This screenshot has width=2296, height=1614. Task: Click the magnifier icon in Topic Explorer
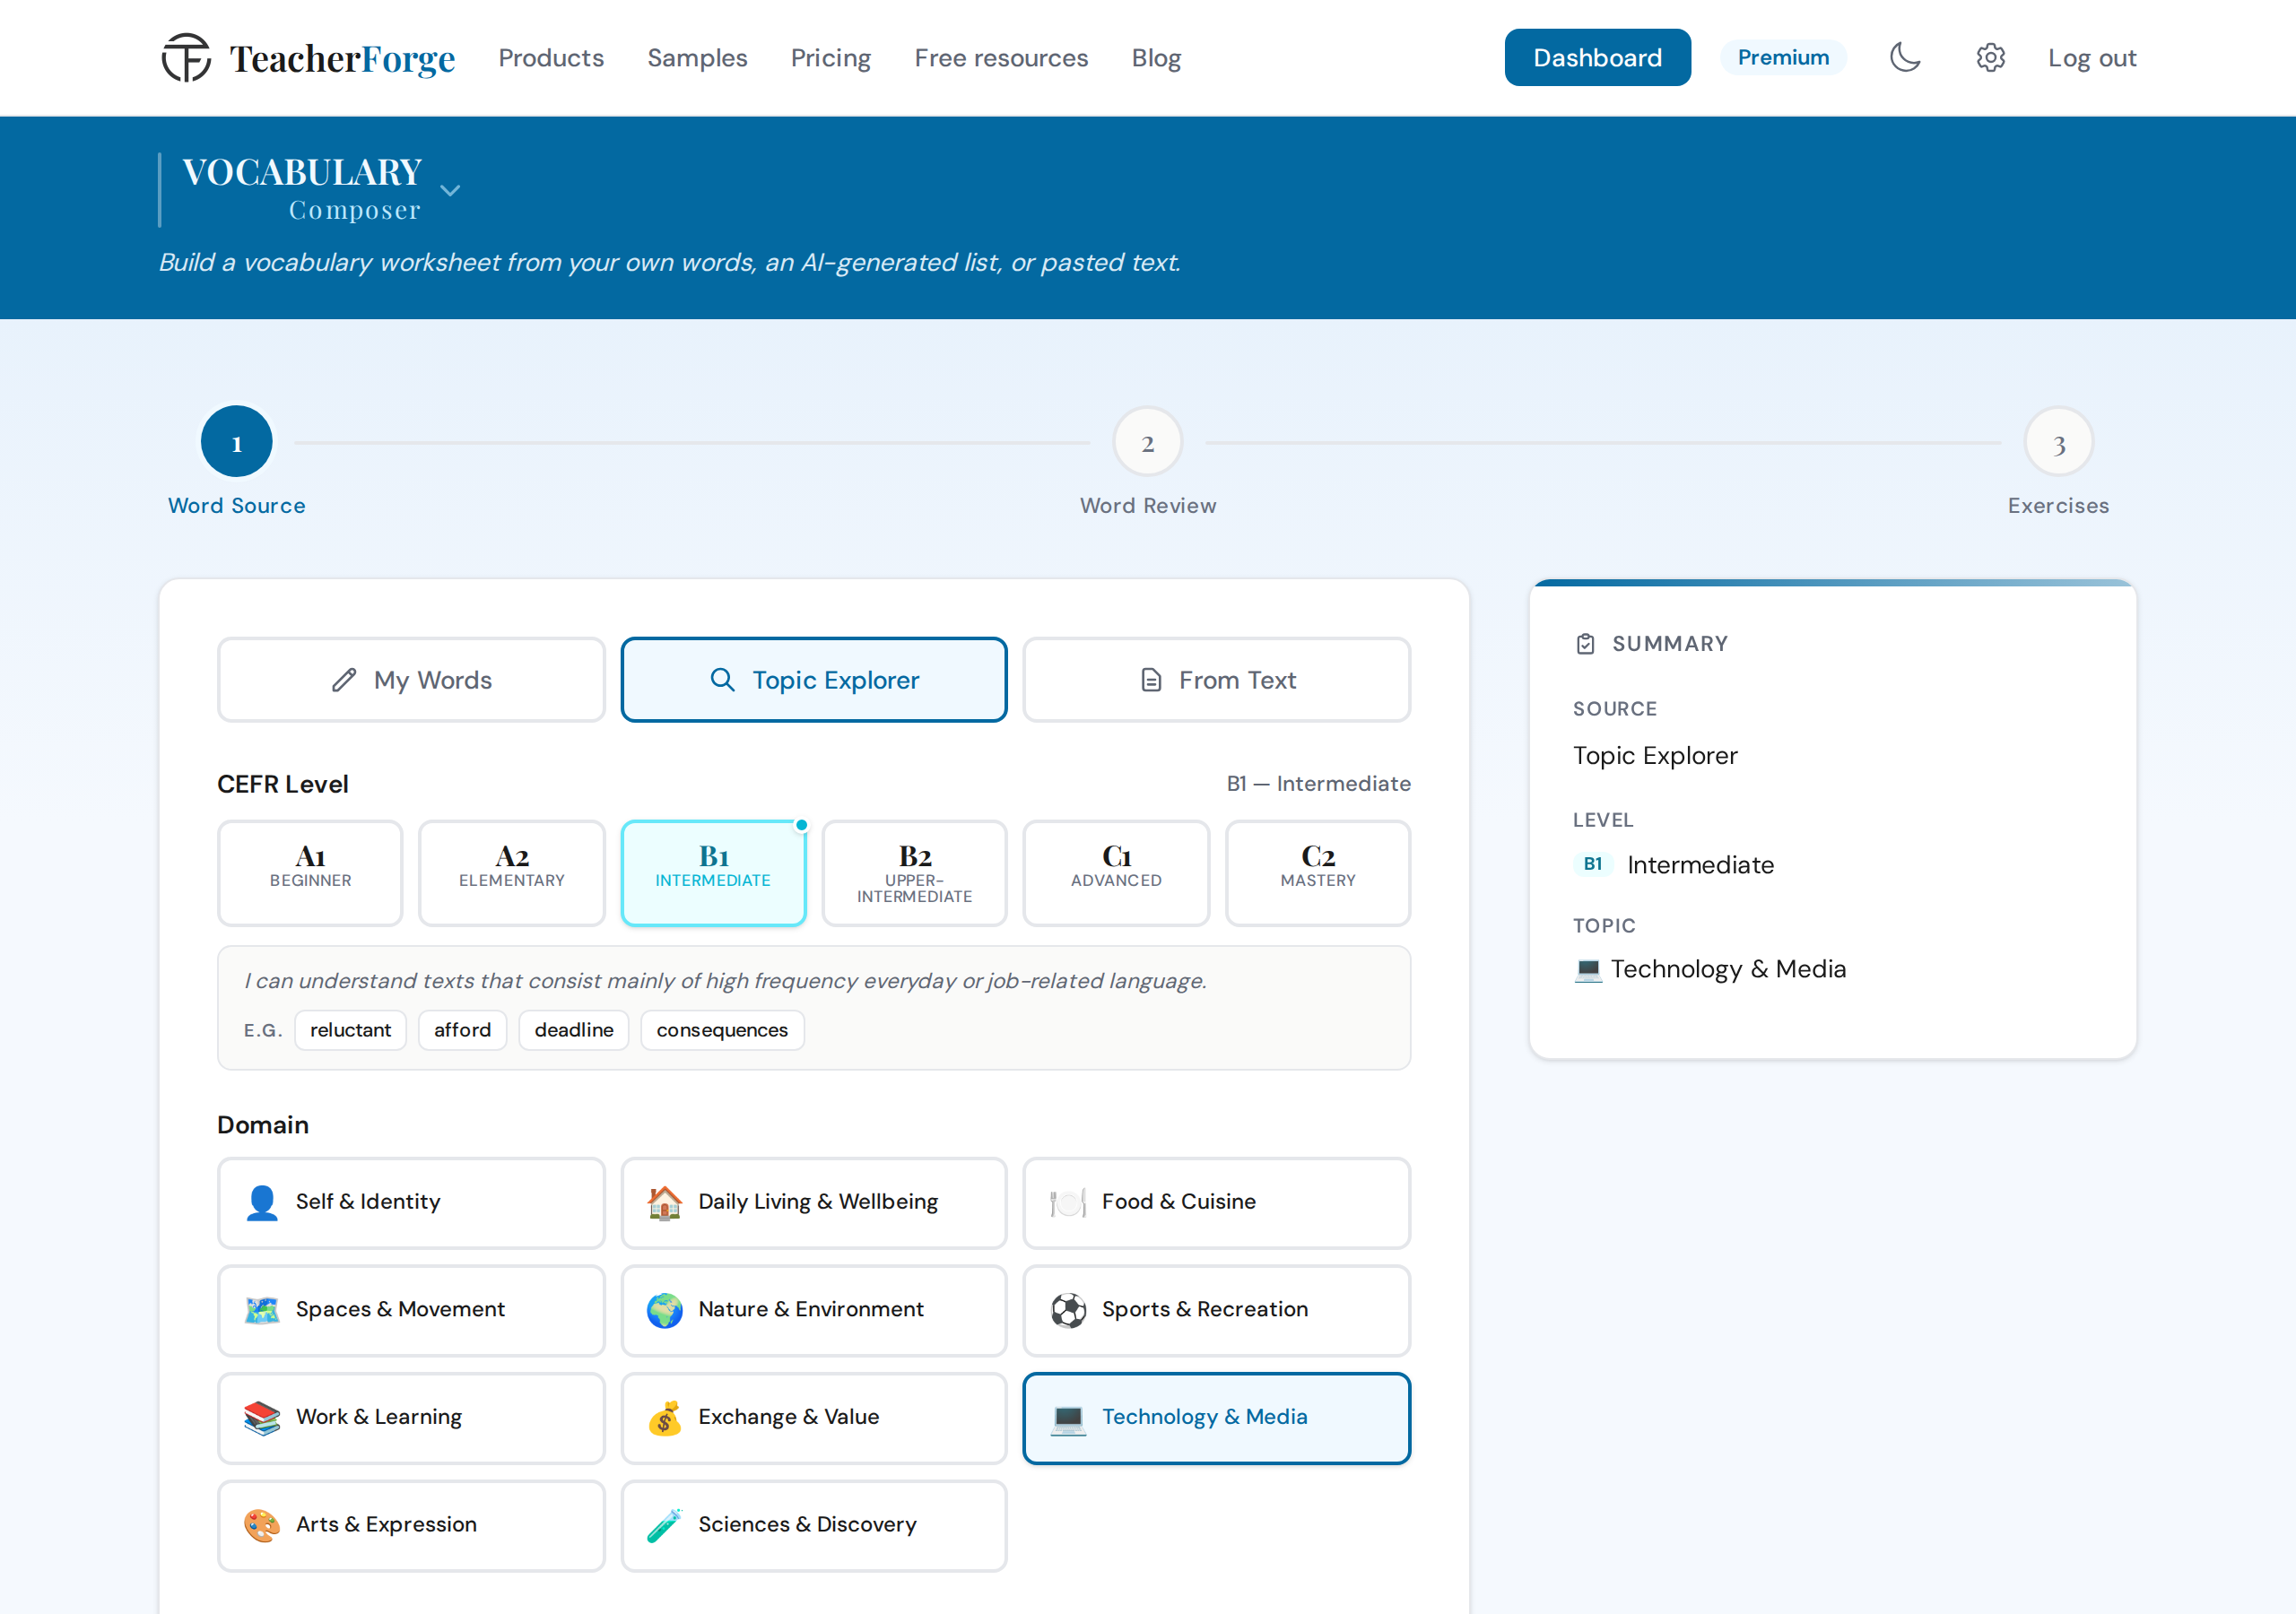pyautogui.click(x=722, y=680)
